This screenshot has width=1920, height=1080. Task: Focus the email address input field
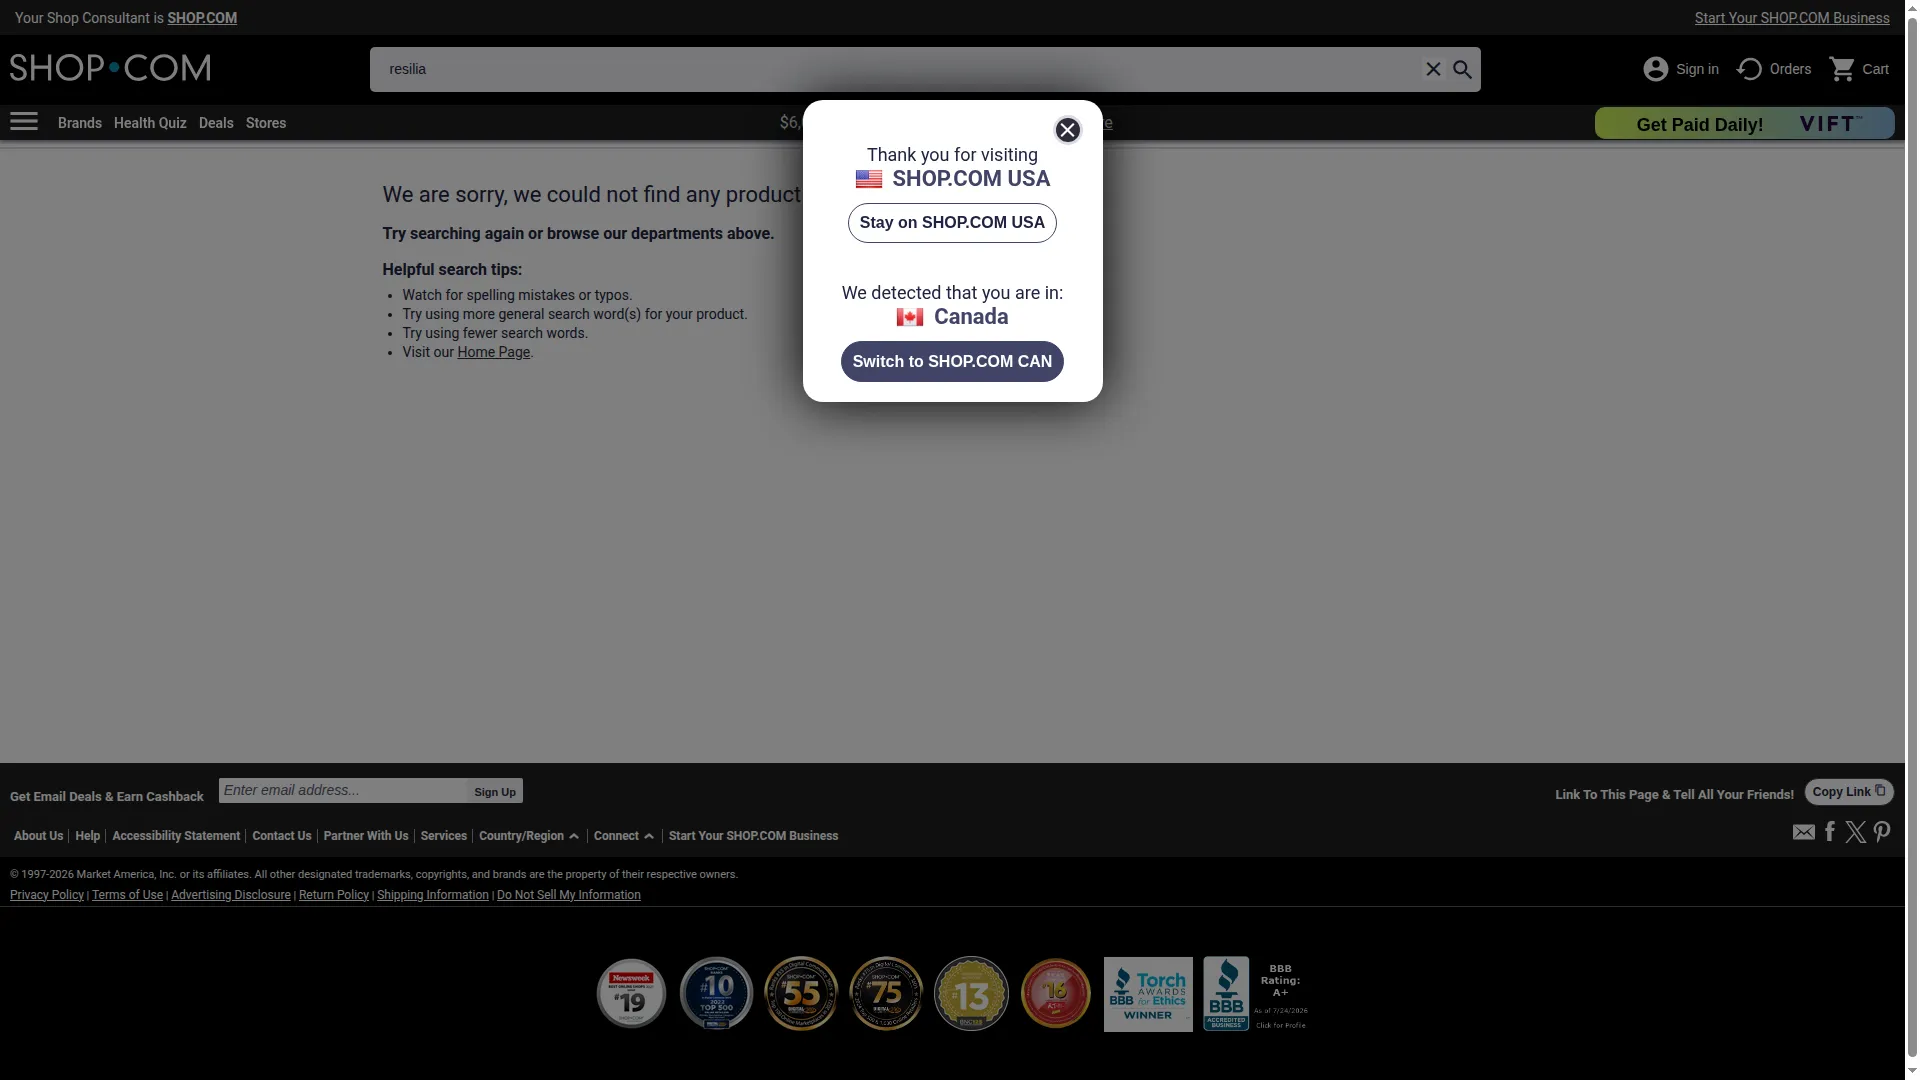click(x=343, y=790)
